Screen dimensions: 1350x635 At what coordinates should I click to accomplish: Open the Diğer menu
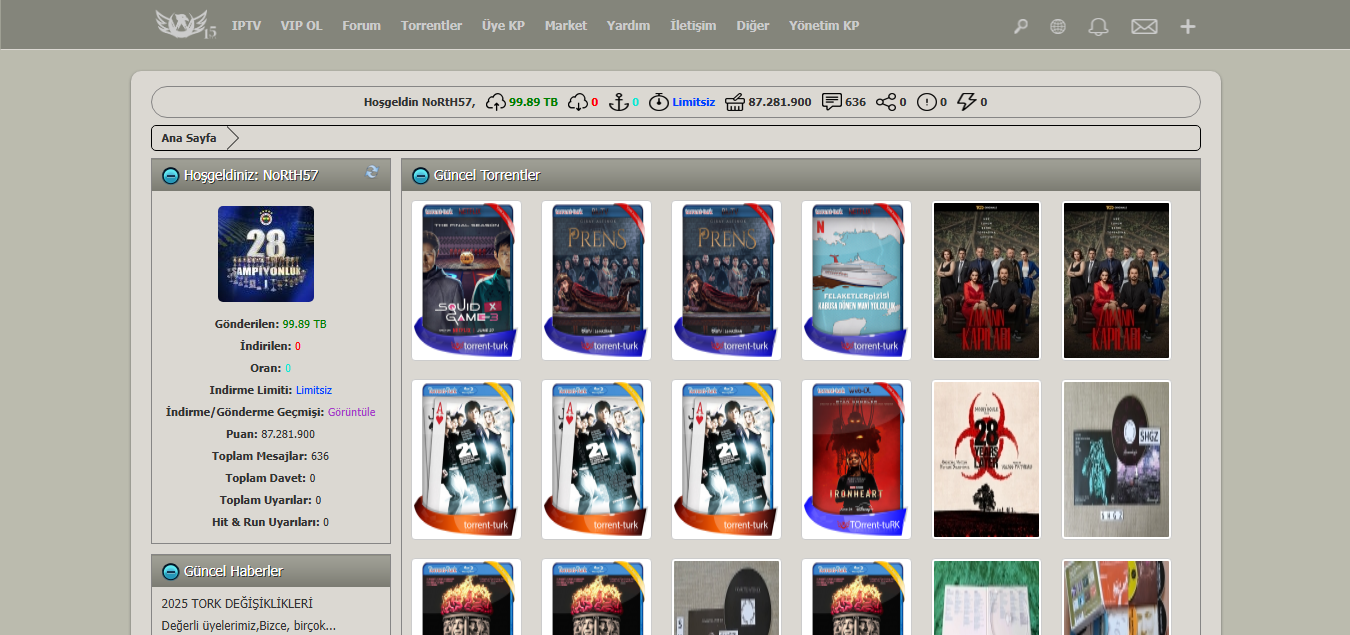pyautogui.click(x=753, y=26)
